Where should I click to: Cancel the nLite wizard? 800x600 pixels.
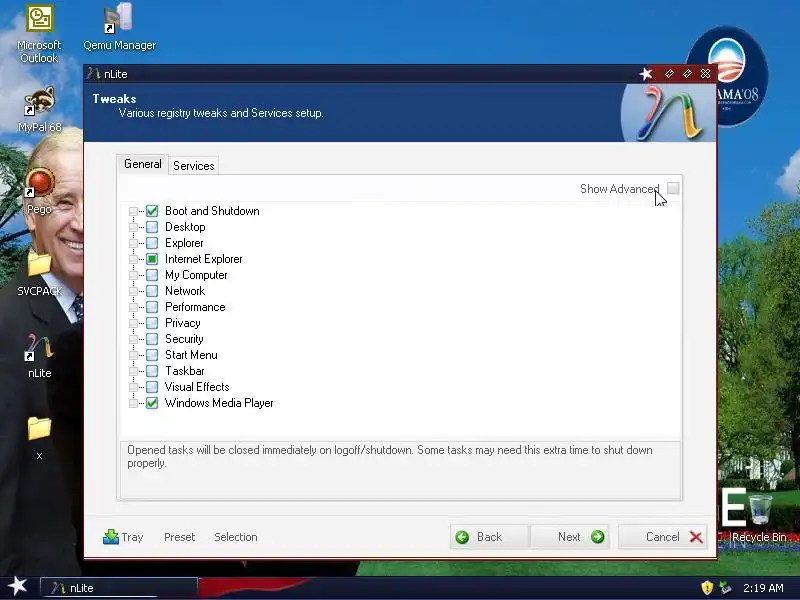click(x=662, y=537)
